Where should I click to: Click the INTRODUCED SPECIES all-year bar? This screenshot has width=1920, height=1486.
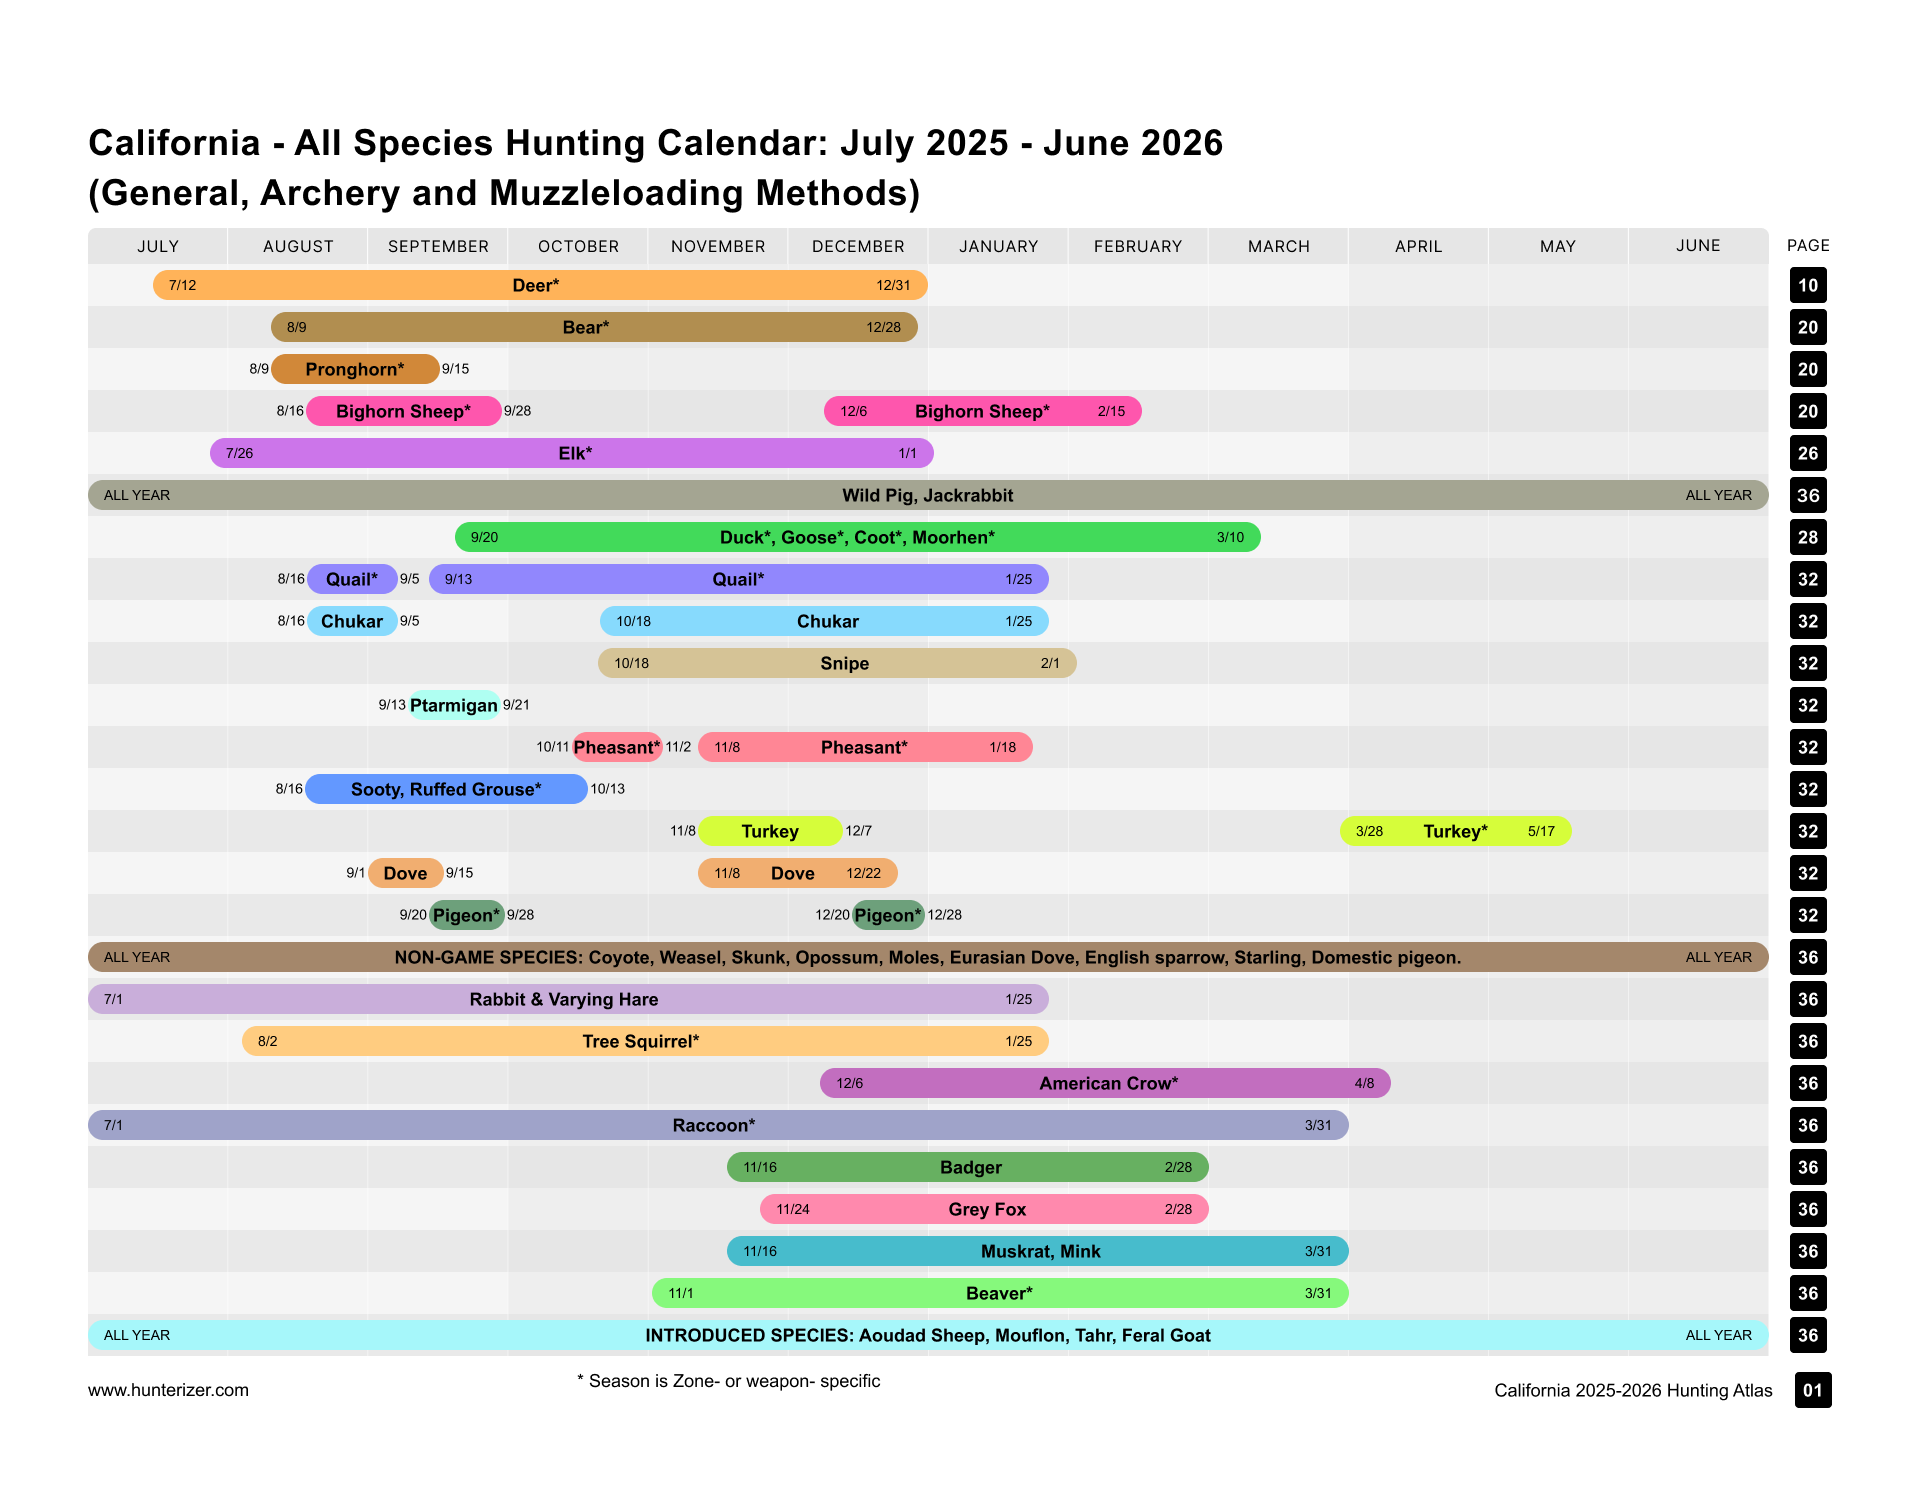coord(928,1335)
